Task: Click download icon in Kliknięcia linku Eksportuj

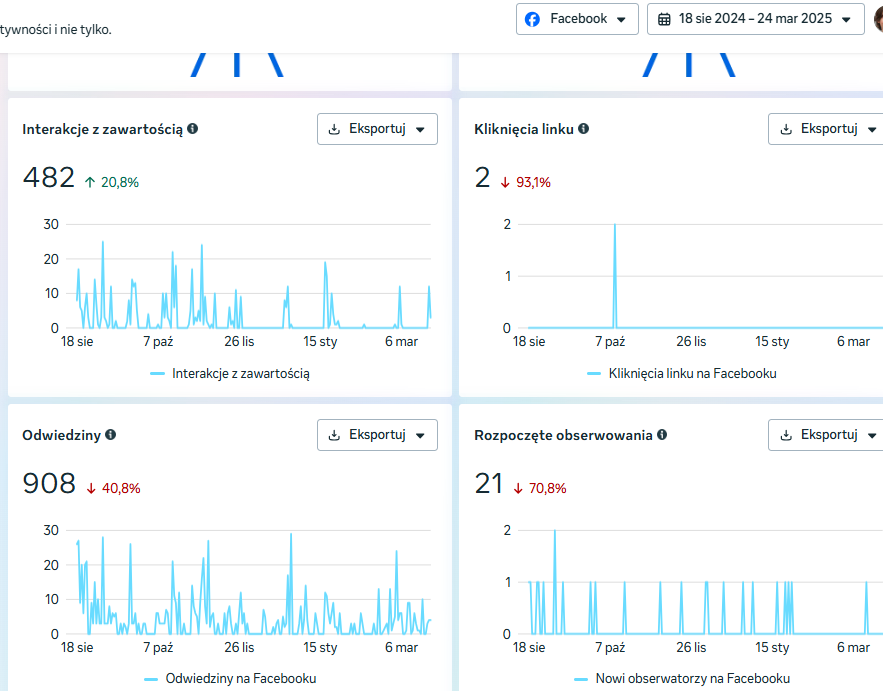Action: pyautogui.click(x=786, y=129)
